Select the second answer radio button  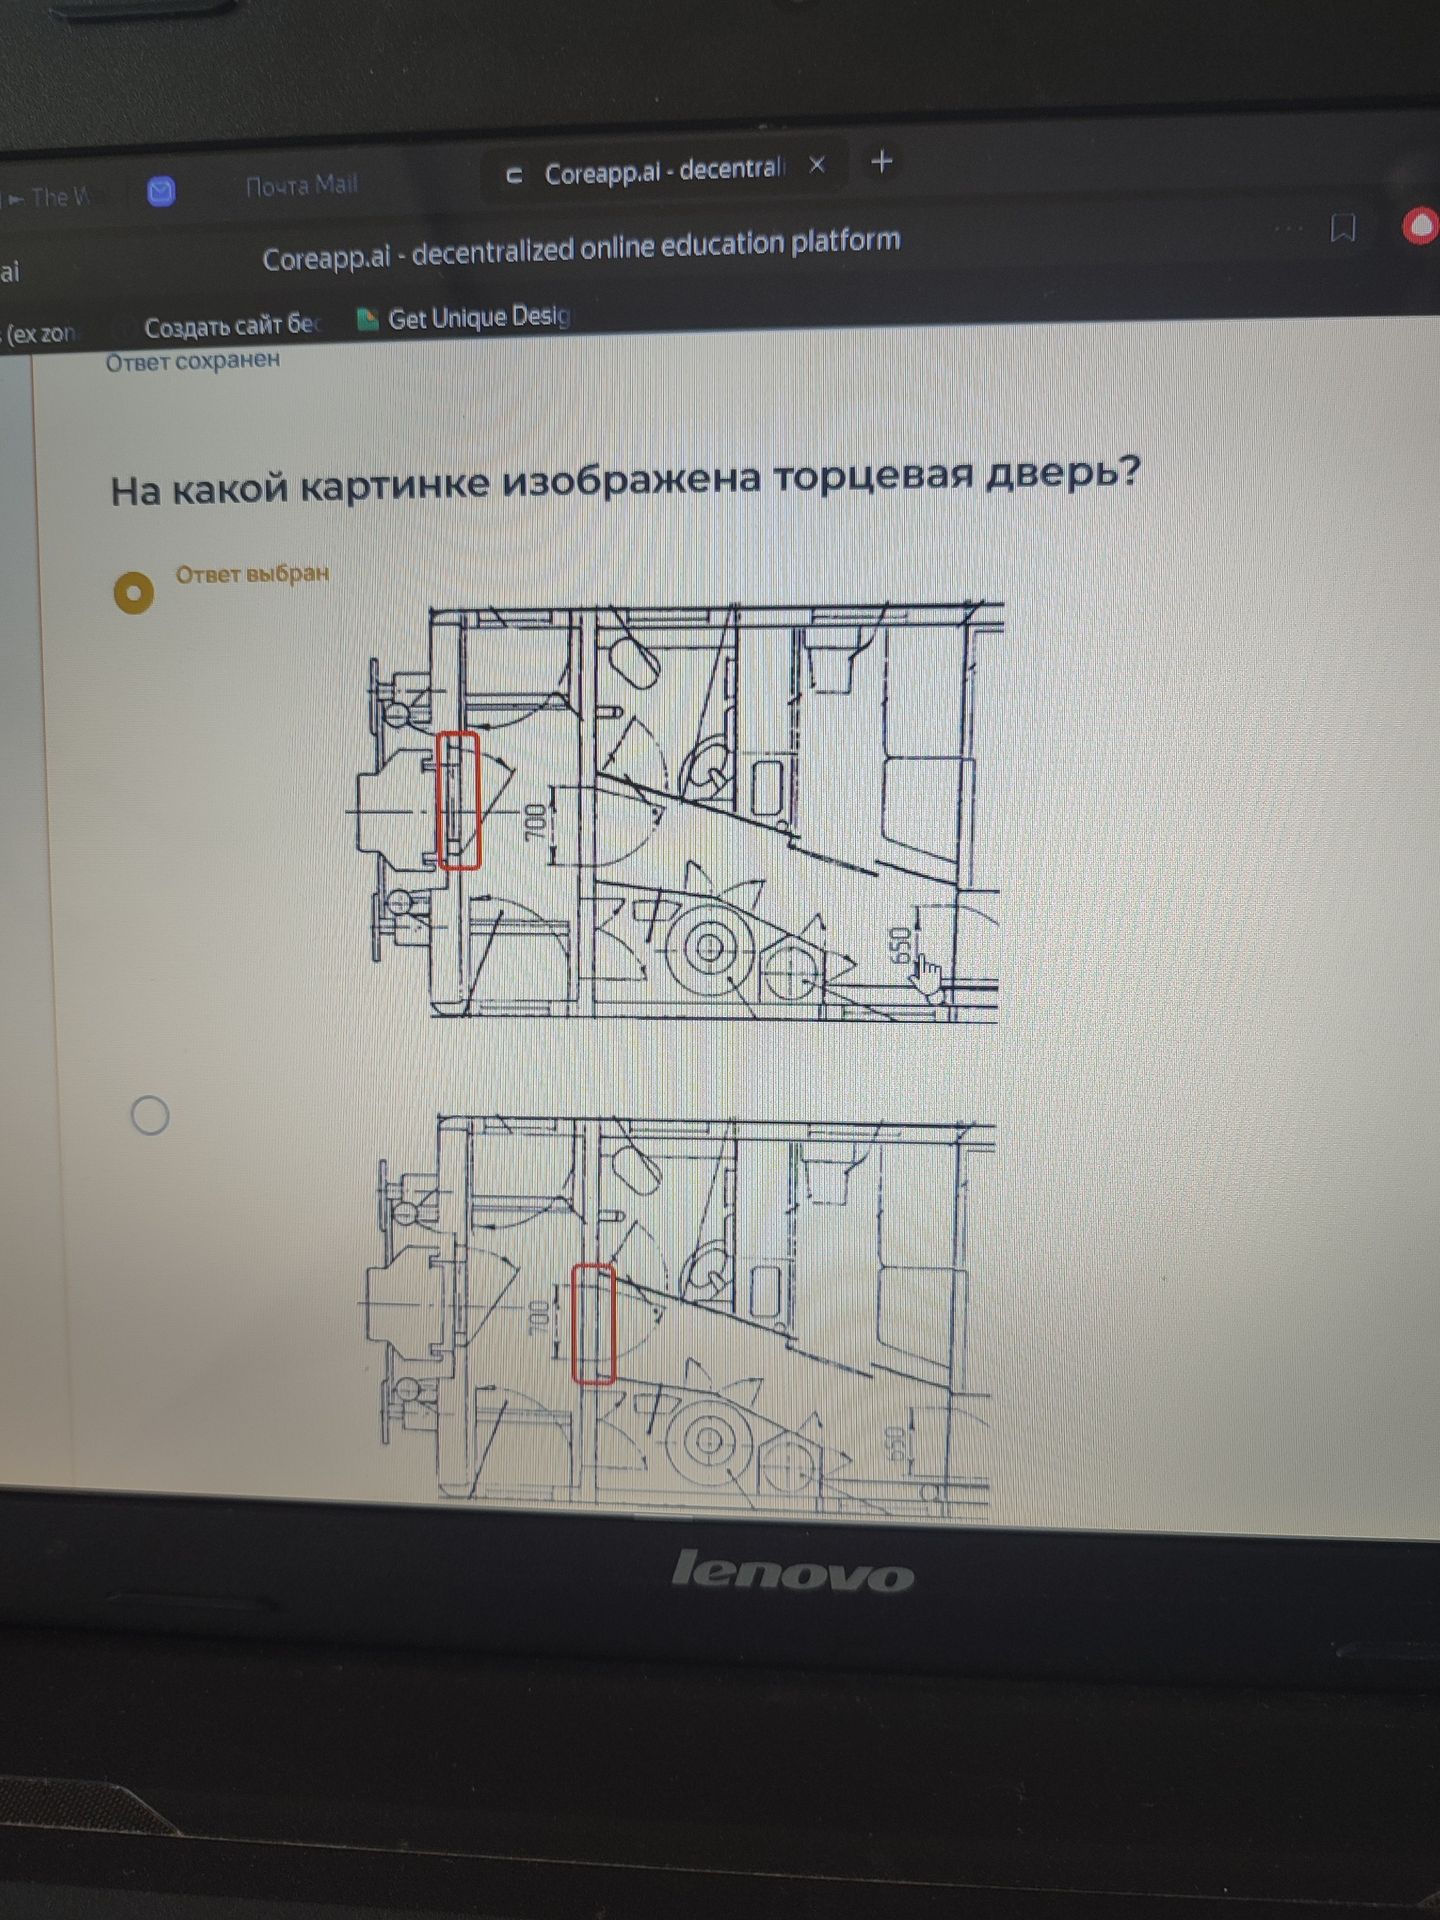[x=150, y=1114]
